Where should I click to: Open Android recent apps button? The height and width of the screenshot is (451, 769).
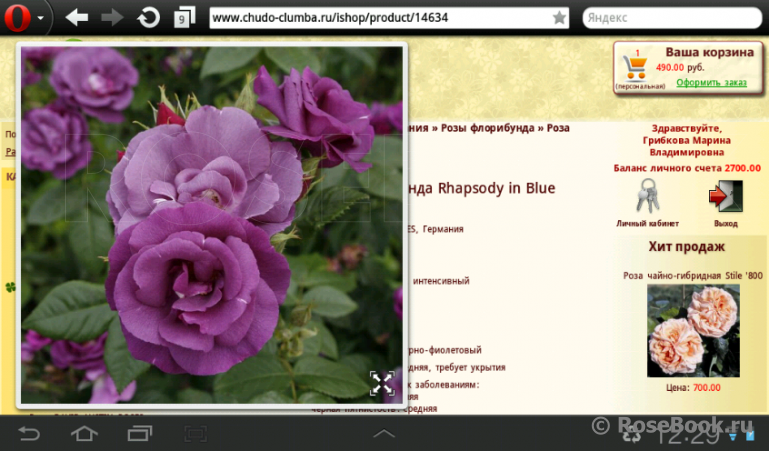coord(140,433)
